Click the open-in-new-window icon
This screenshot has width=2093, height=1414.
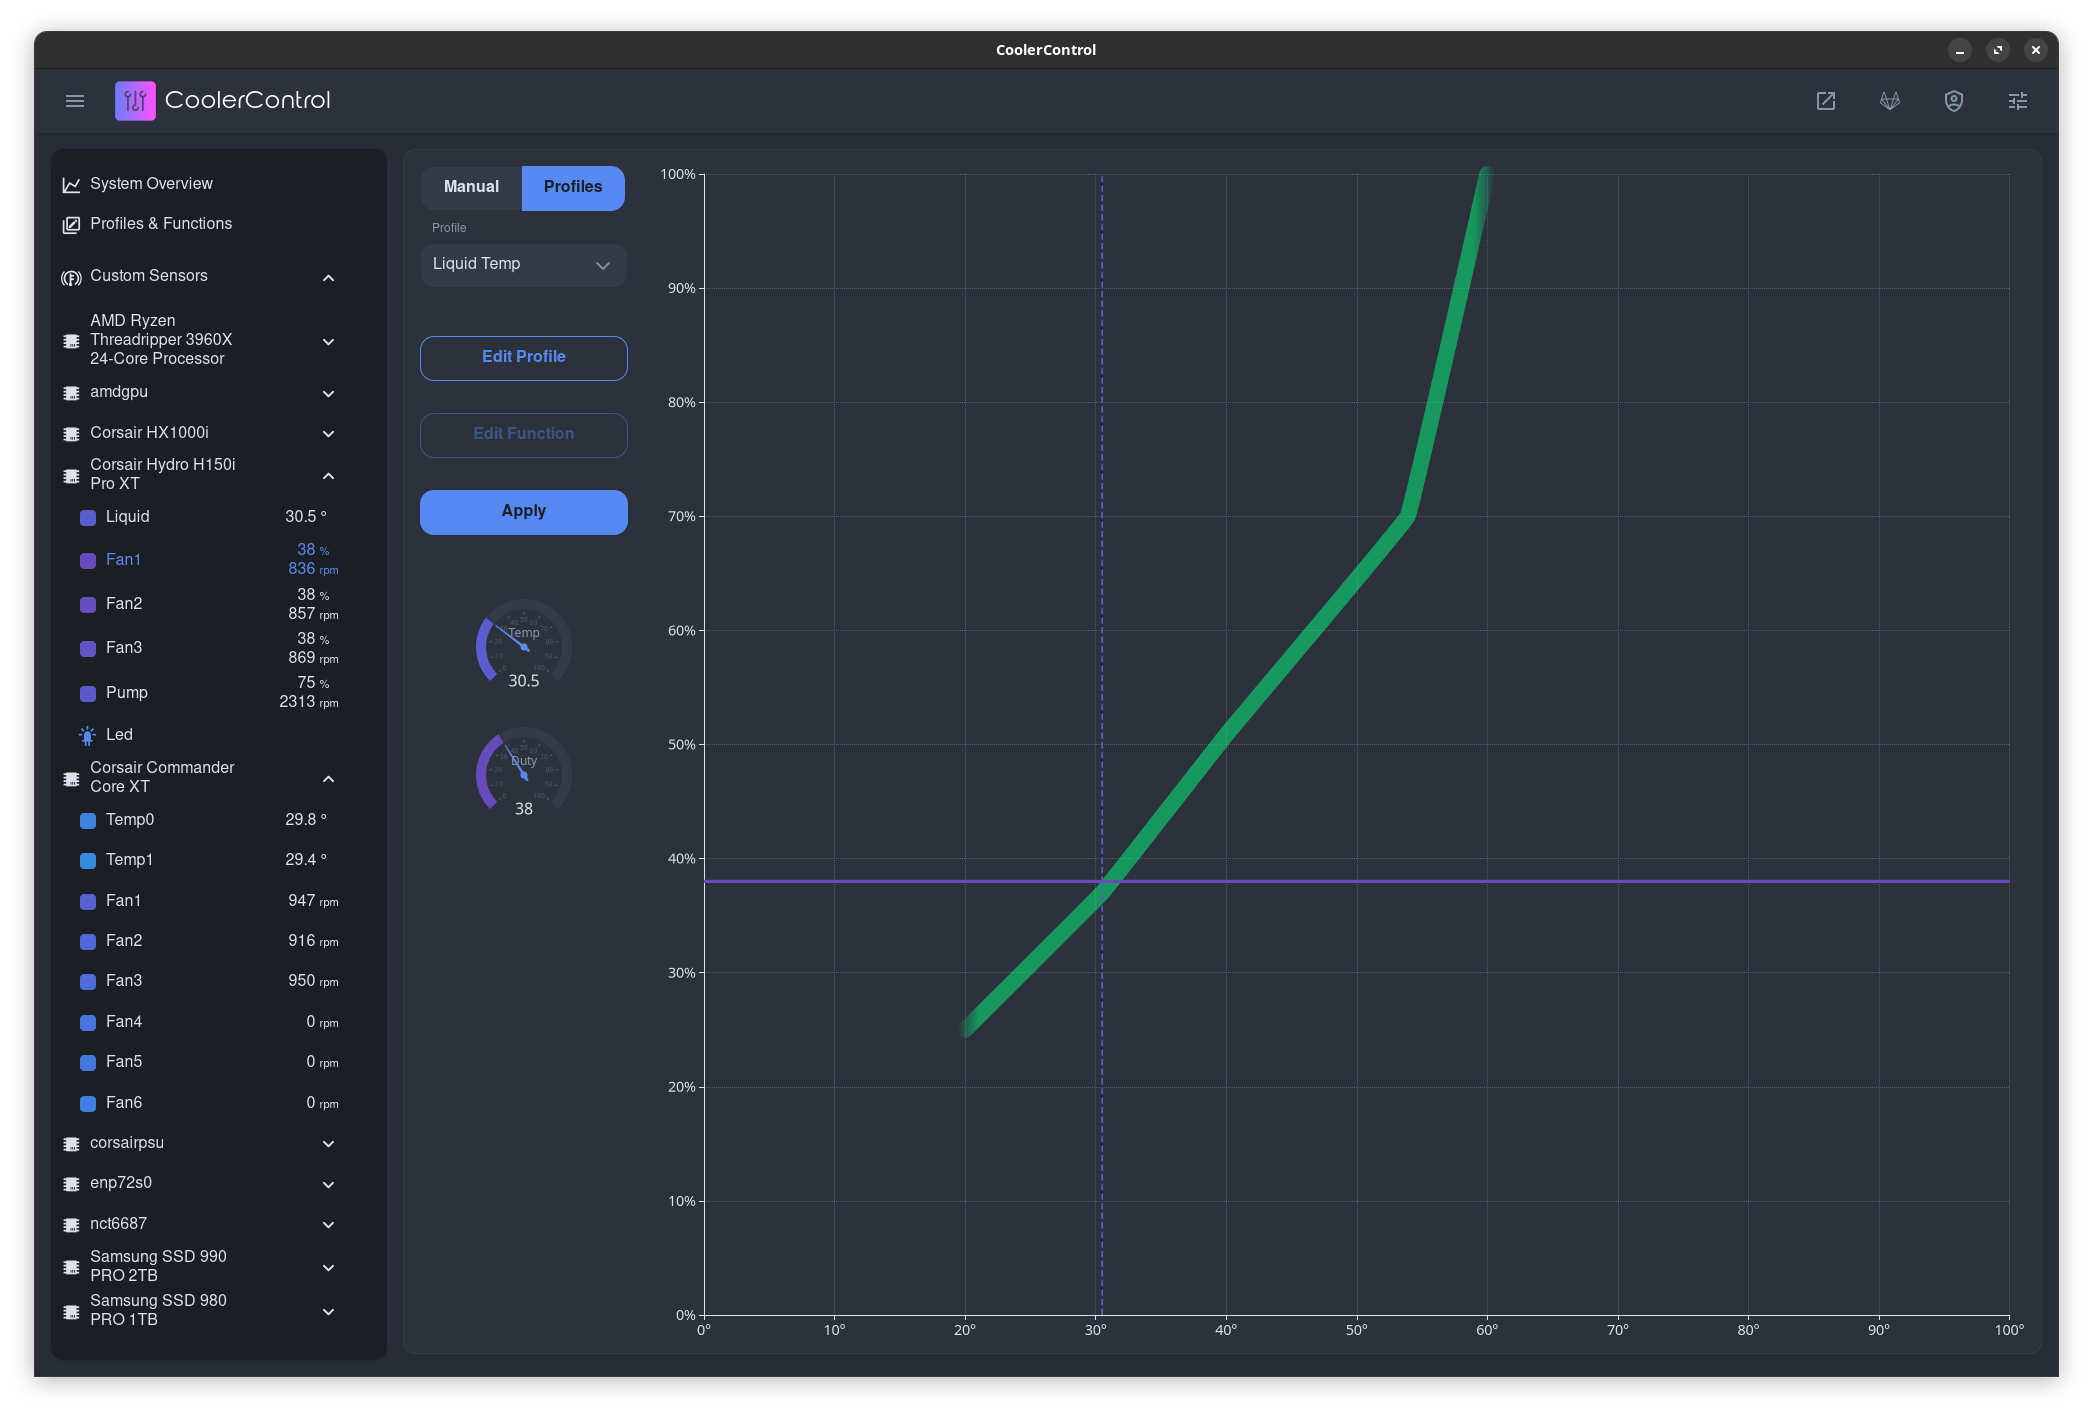pos(1826,101)
